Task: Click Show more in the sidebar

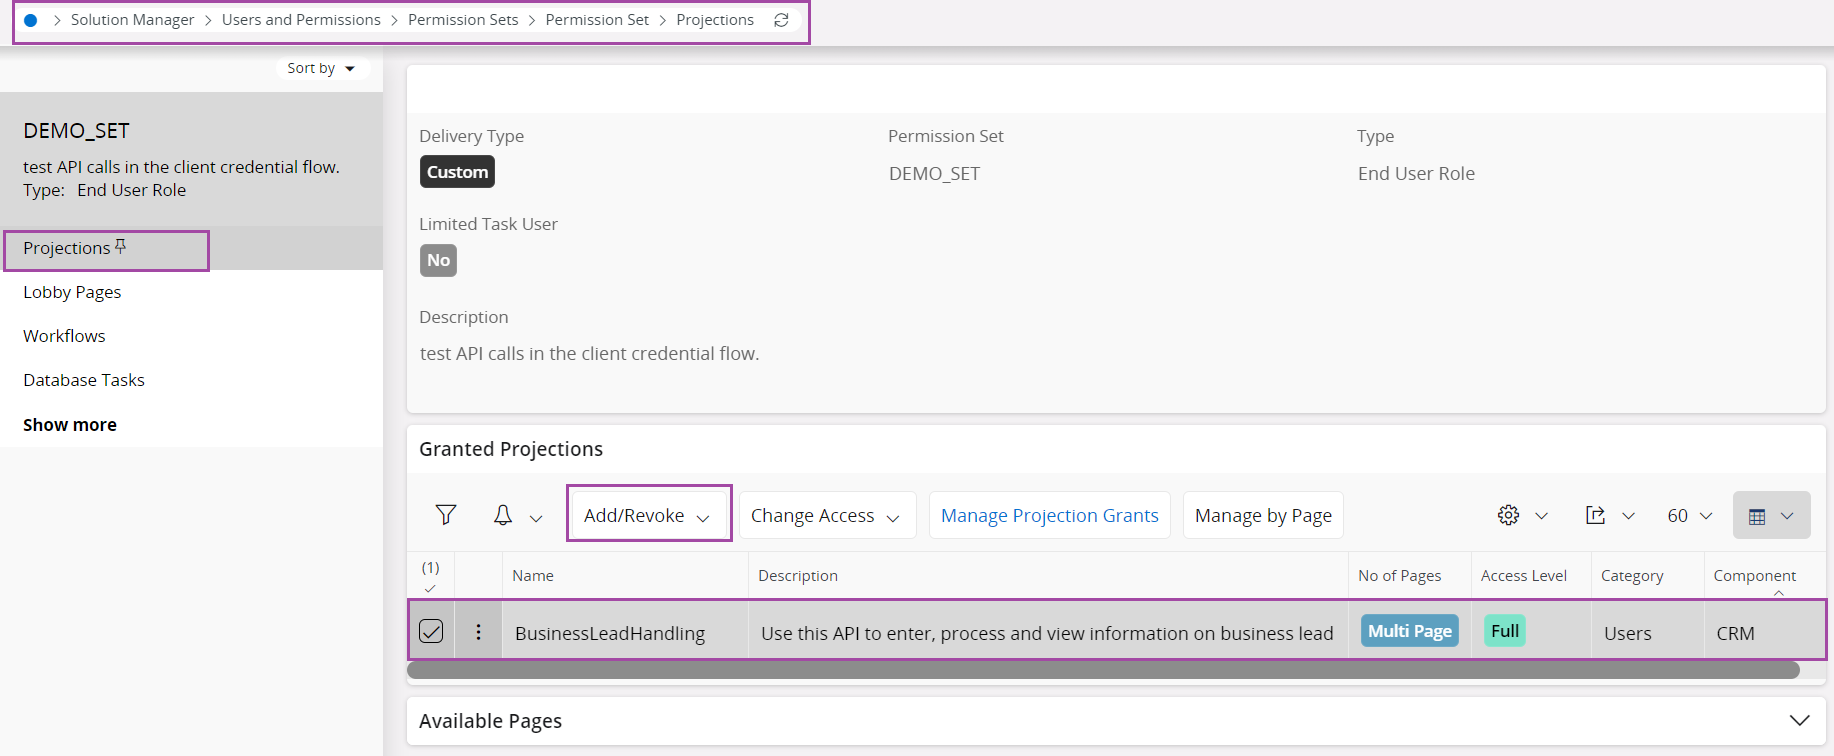Action: (x=70, y=425)
